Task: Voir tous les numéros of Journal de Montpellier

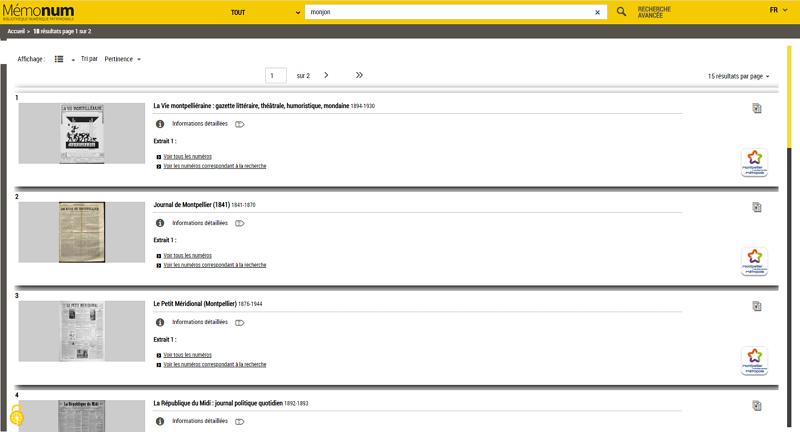Action: click(x=187, y=256)
